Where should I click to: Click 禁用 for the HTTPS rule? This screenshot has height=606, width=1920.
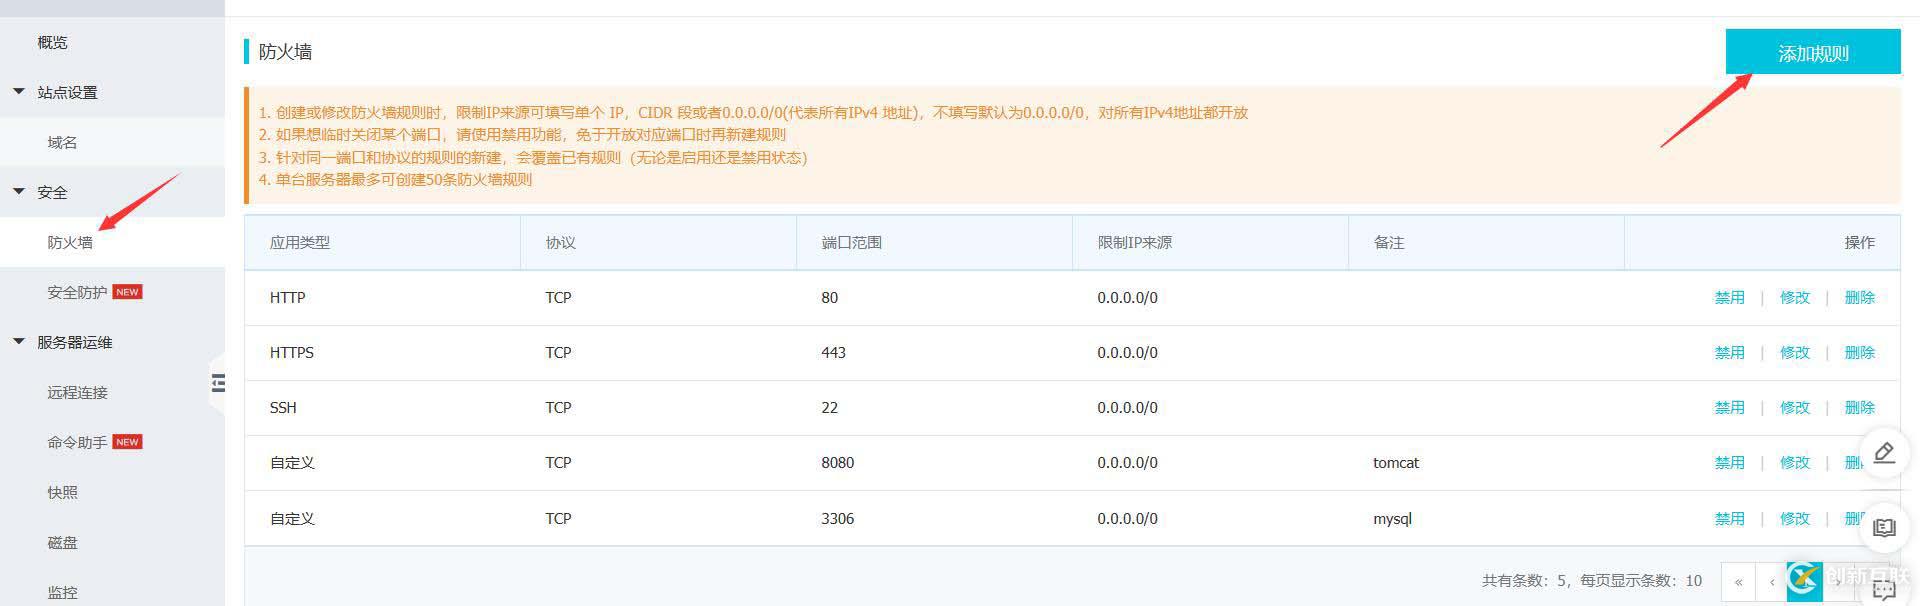[x=1729, y=352]
